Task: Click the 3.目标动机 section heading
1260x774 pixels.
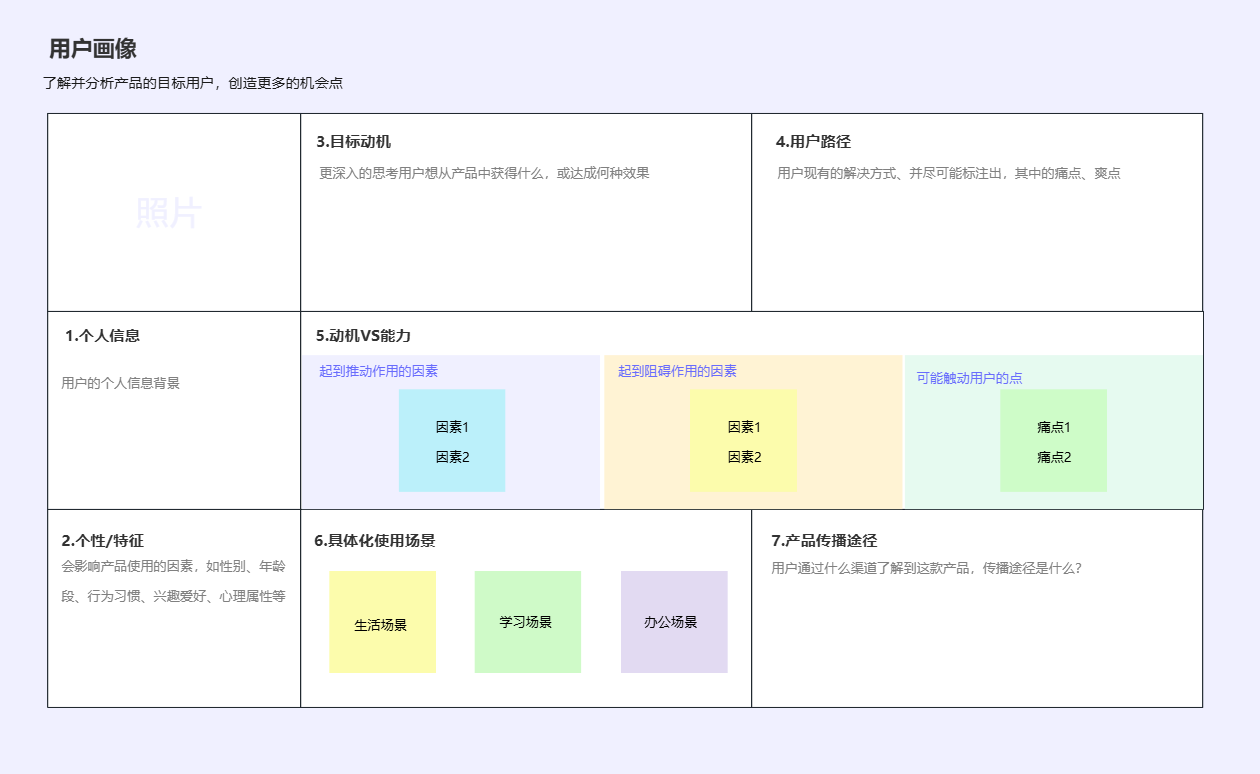Action: pos(353,142)
